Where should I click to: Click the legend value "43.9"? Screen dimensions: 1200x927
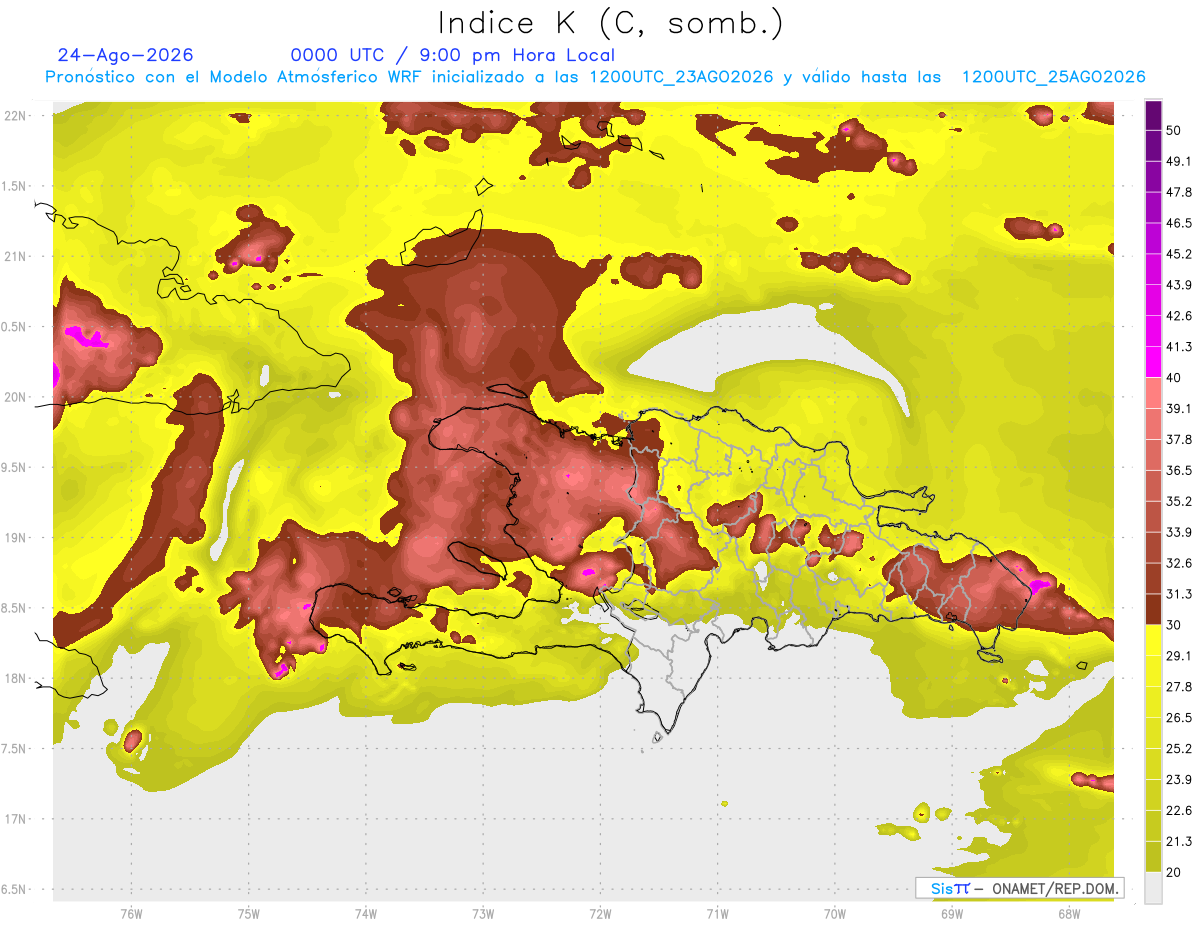coord(1180,285)
